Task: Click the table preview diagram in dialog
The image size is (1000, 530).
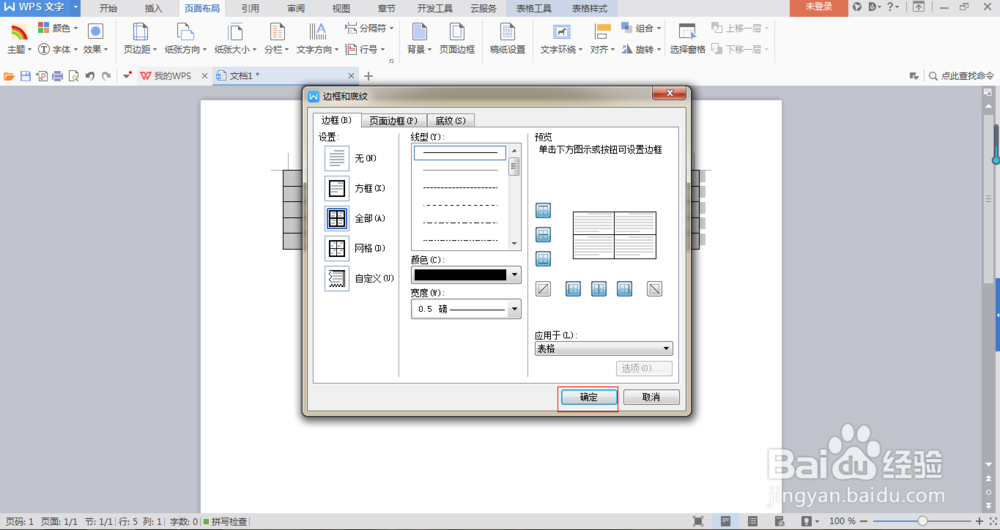Action: tap(615, 235)
